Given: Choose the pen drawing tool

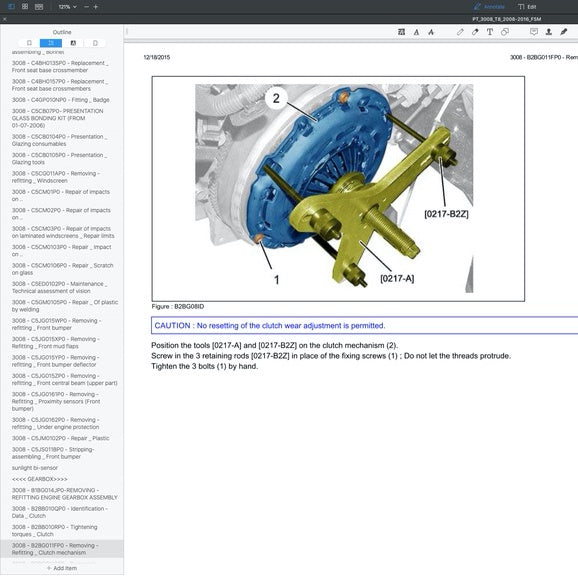Looking at the screenshot, I should click(460, 32).
